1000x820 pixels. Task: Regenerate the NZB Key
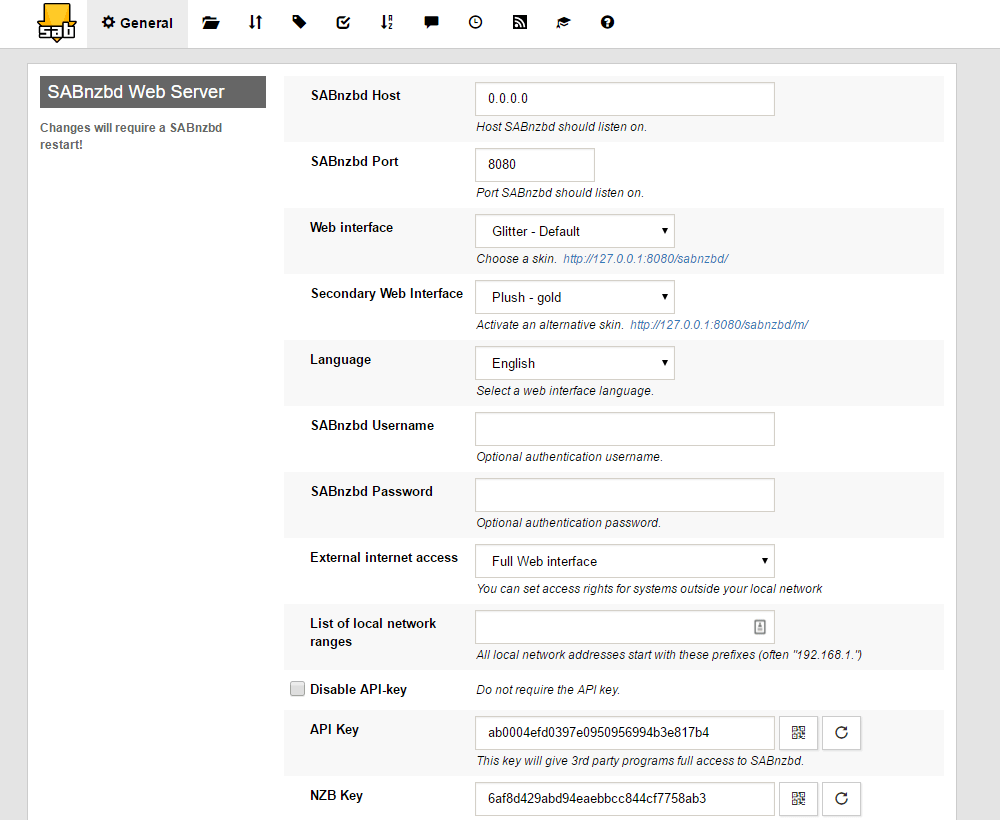841,799
